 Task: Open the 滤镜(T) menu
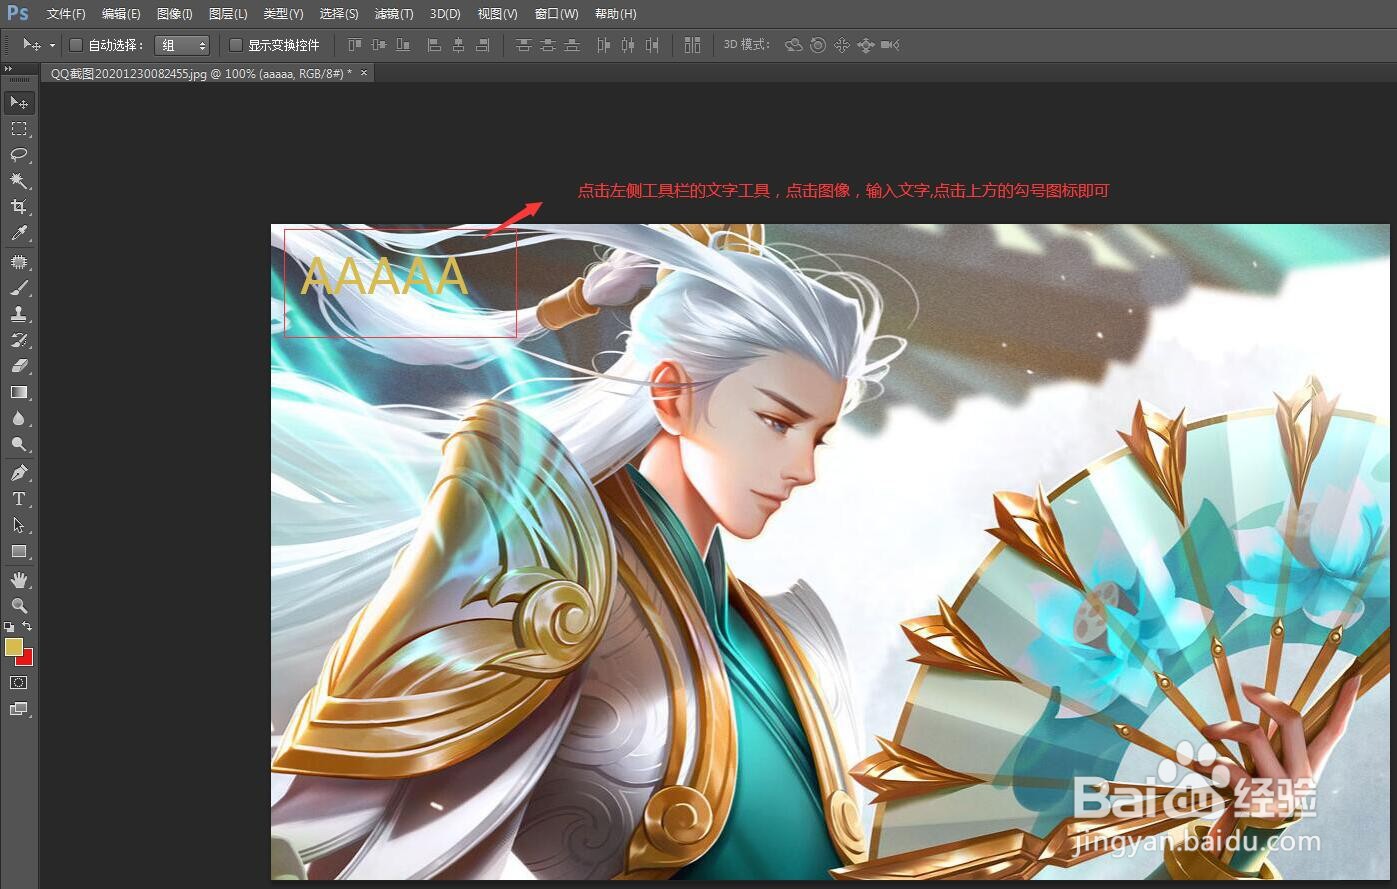(394, 14)
